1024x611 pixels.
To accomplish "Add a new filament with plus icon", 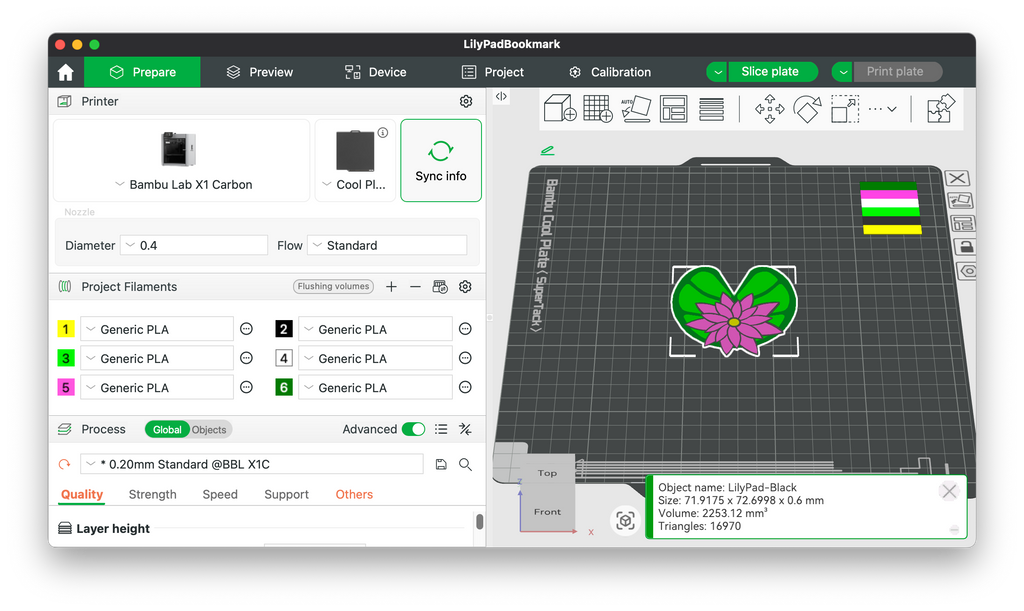I will pos(391,287).
